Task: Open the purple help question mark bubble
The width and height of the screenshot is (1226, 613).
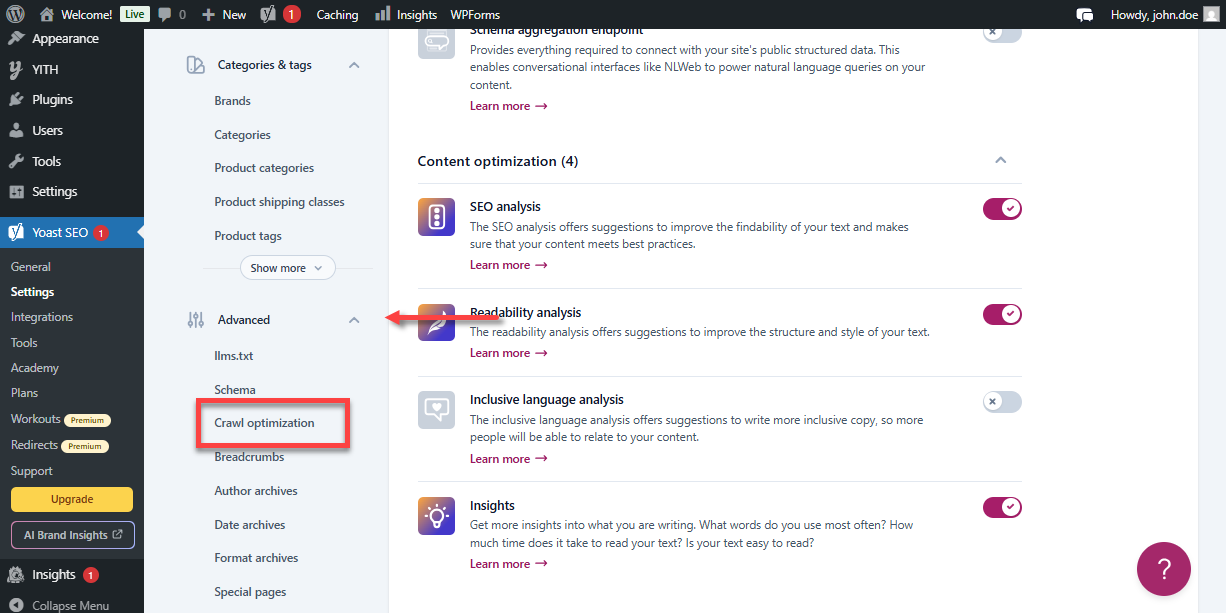Action: tap(1163, 568)
